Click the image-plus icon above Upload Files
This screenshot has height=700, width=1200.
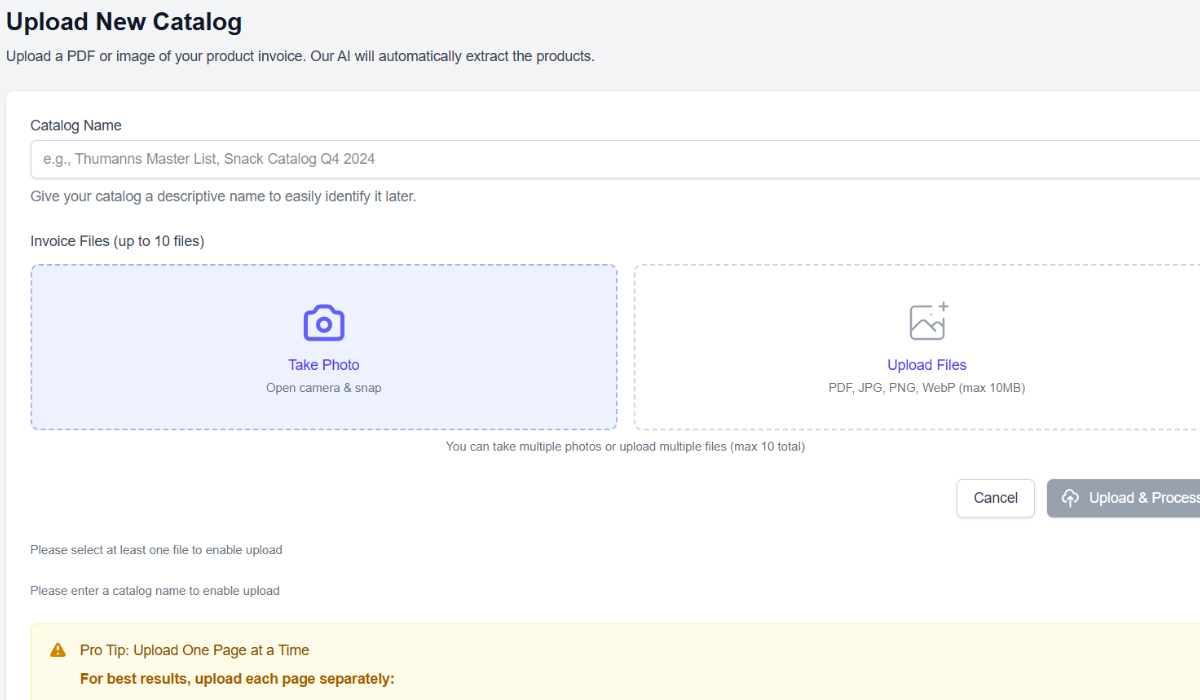point(927,322)
